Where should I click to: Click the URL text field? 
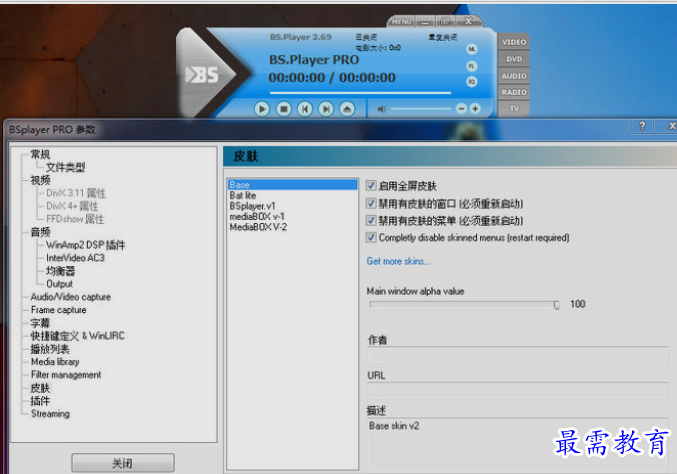click(x=517, y=390)
